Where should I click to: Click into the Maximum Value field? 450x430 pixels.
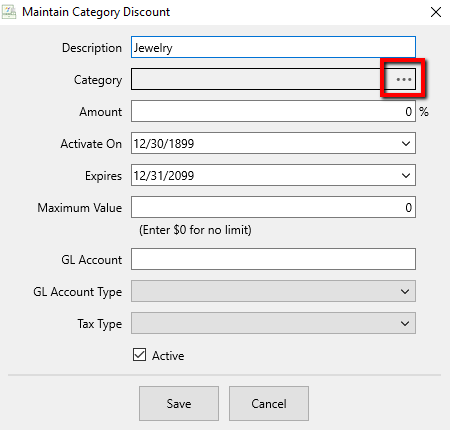click(273, 207)
